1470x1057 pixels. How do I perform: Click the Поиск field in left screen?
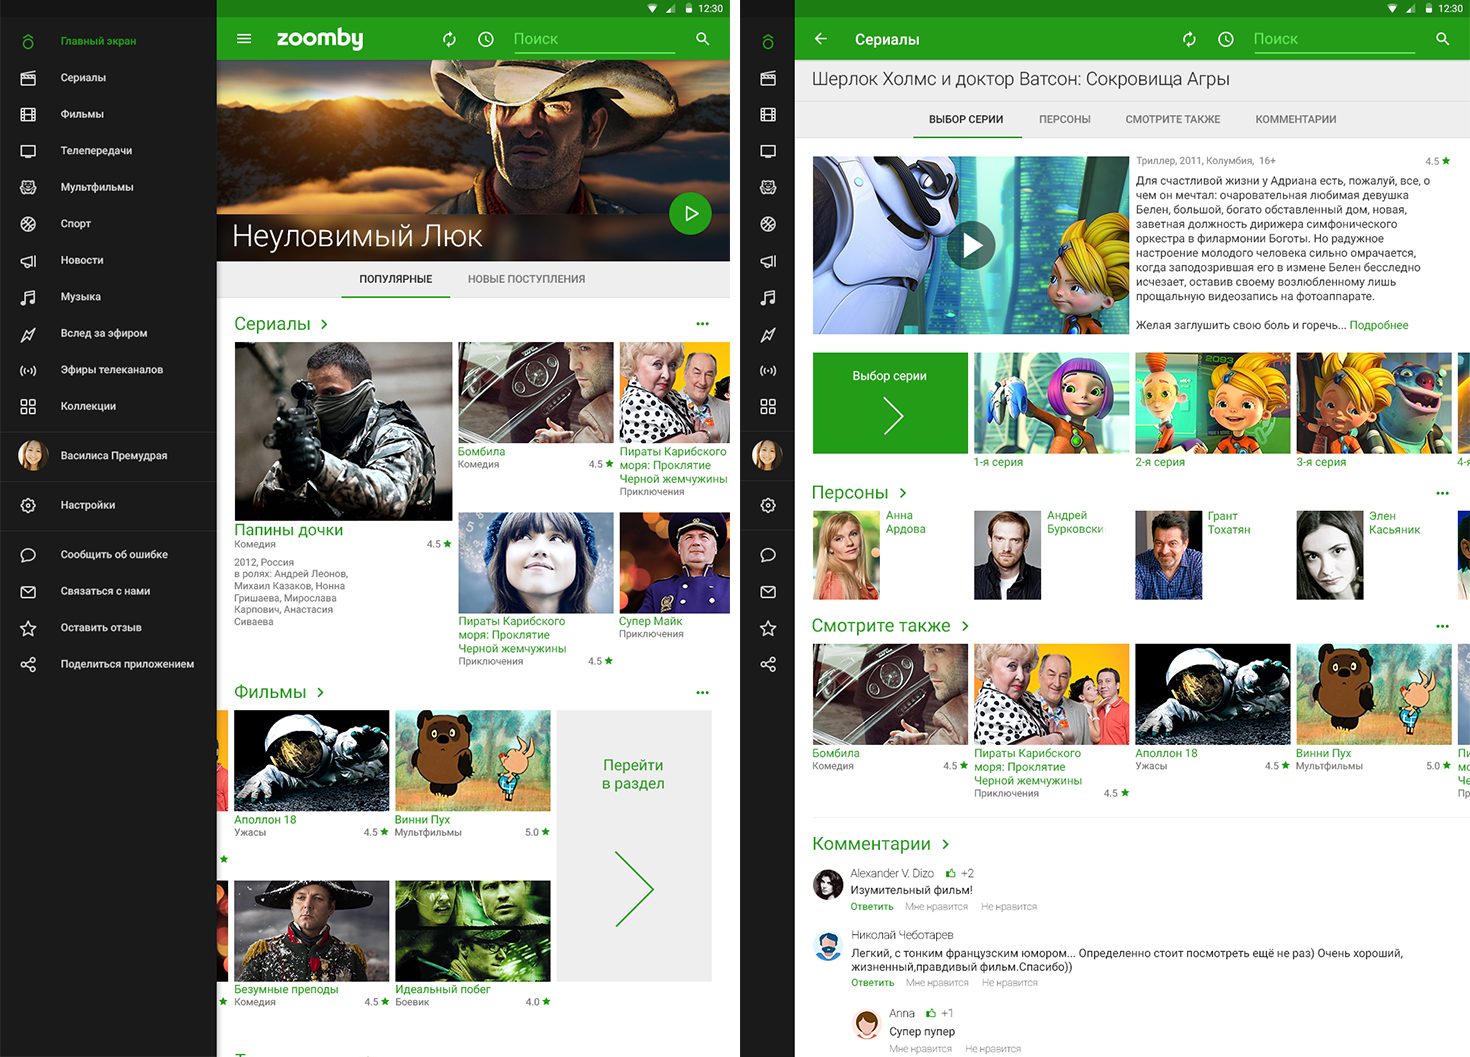(594, 39)
